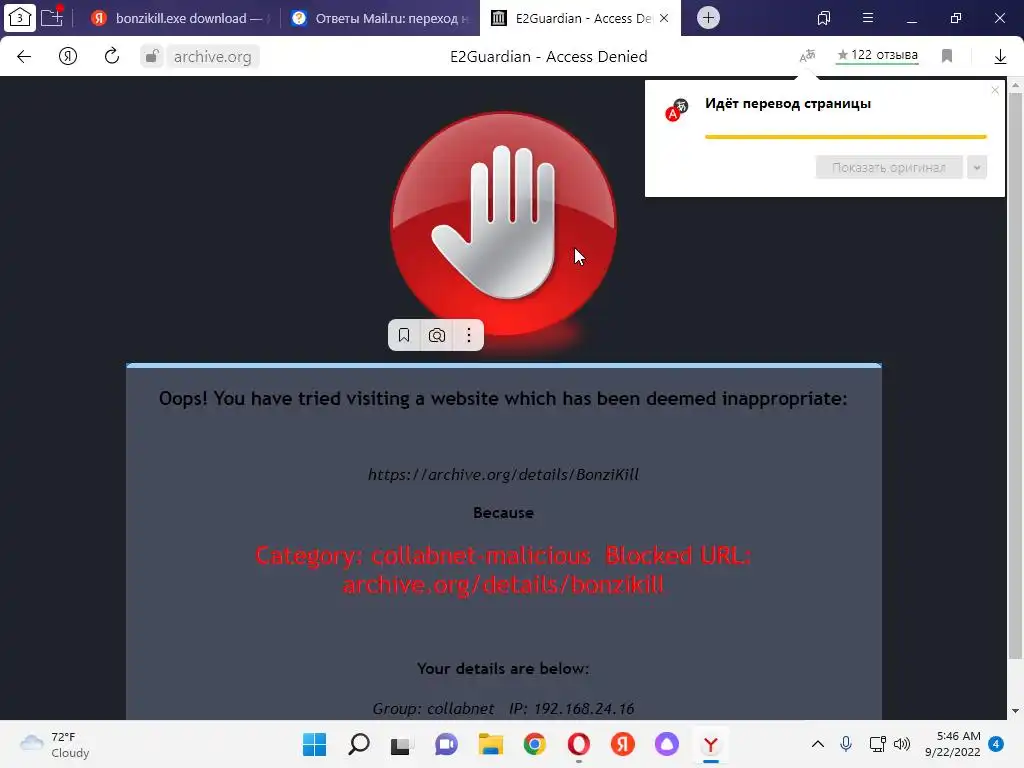The height and width of the screenshot is (768, 1024).
Task: Open the tab counter home icon
Action: 20,18
